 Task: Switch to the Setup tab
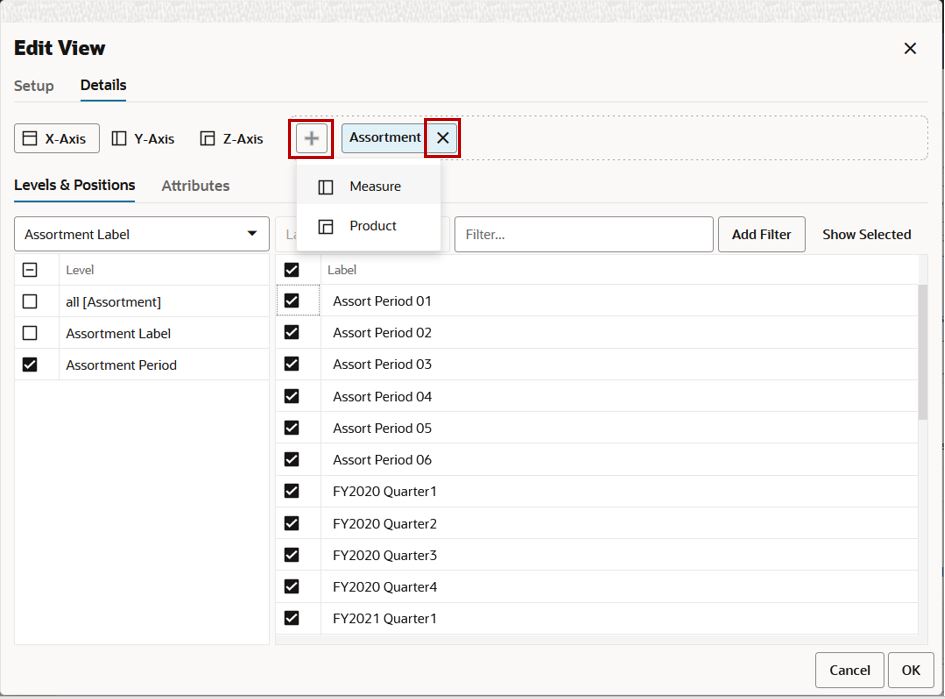tap(34, 86)
